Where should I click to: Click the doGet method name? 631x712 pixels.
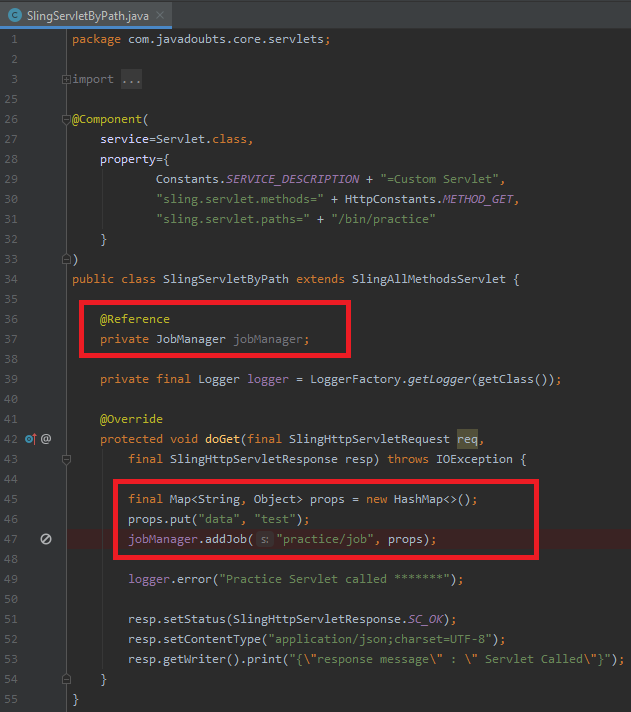coord(222,439)
